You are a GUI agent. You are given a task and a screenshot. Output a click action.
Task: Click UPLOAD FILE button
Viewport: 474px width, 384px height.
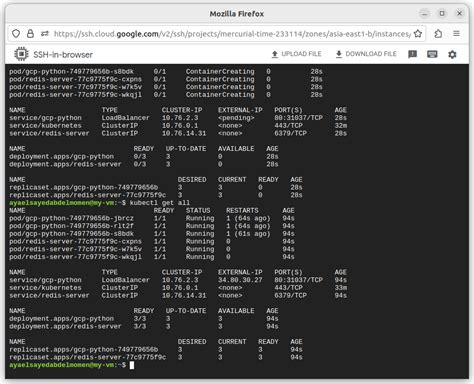pos(296,54)
